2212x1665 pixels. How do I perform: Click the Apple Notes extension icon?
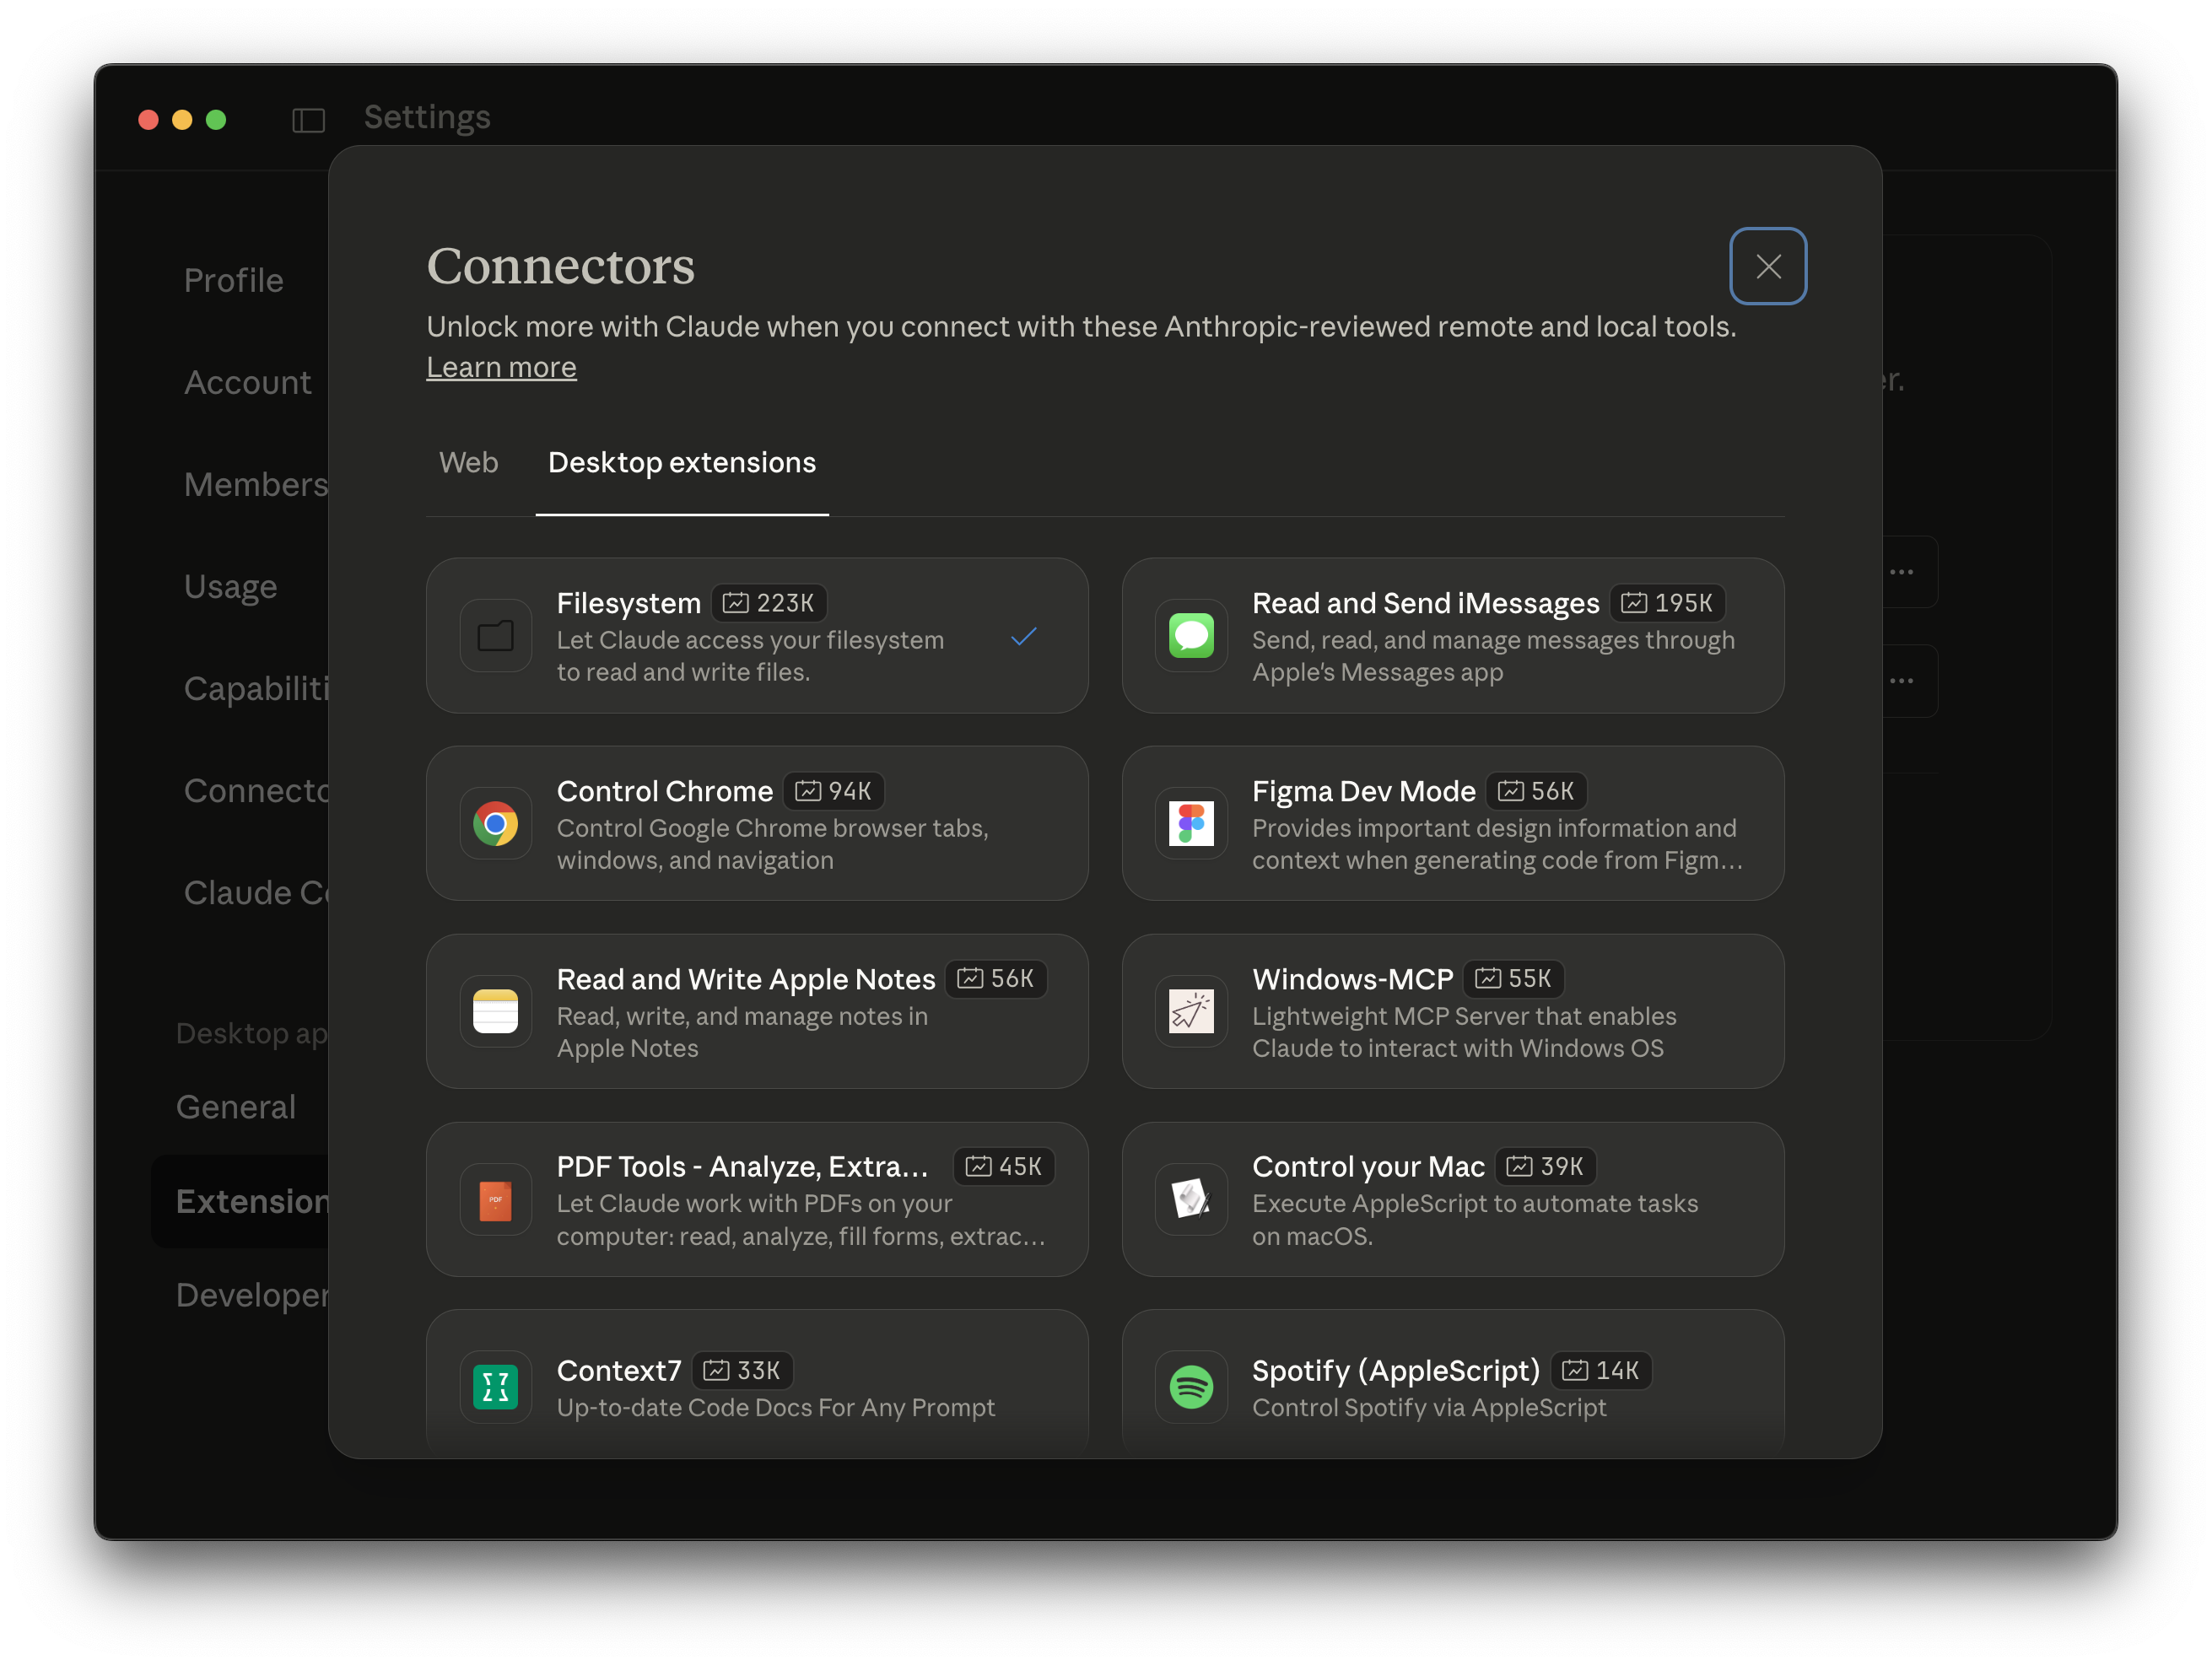495,1011
